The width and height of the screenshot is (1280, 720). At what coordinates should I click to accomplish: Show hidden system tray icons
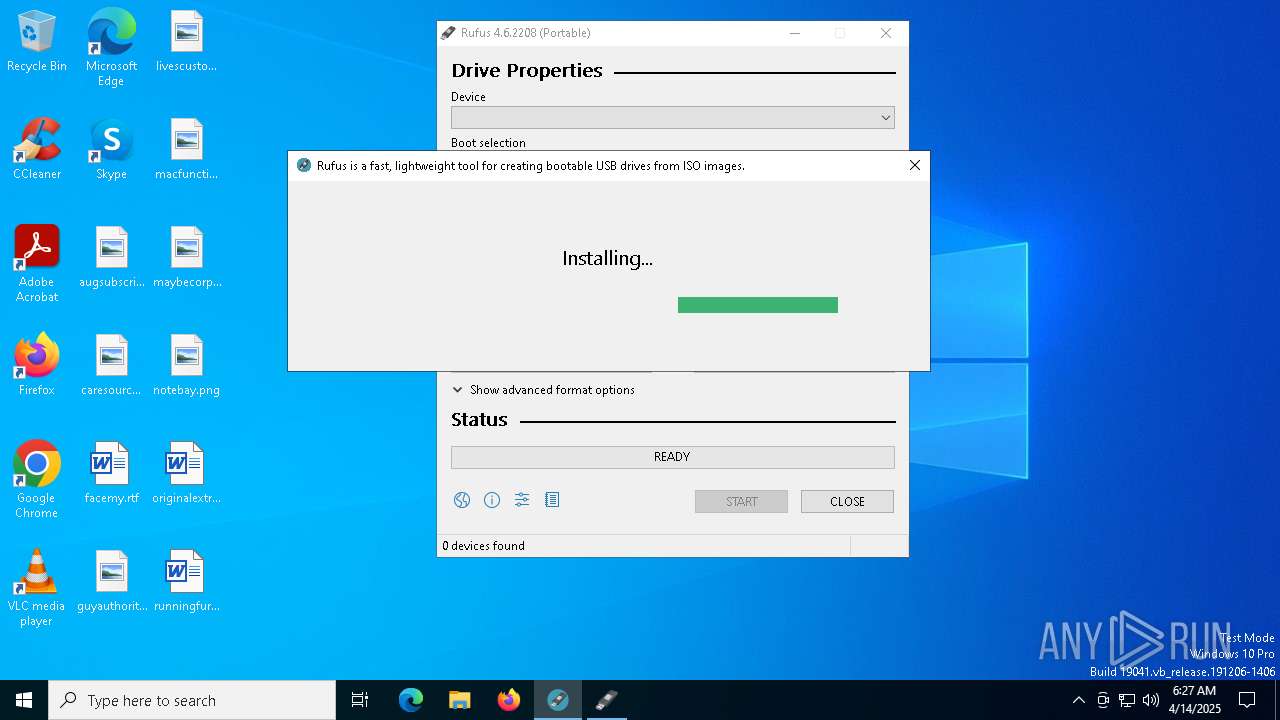point(1078,700)
